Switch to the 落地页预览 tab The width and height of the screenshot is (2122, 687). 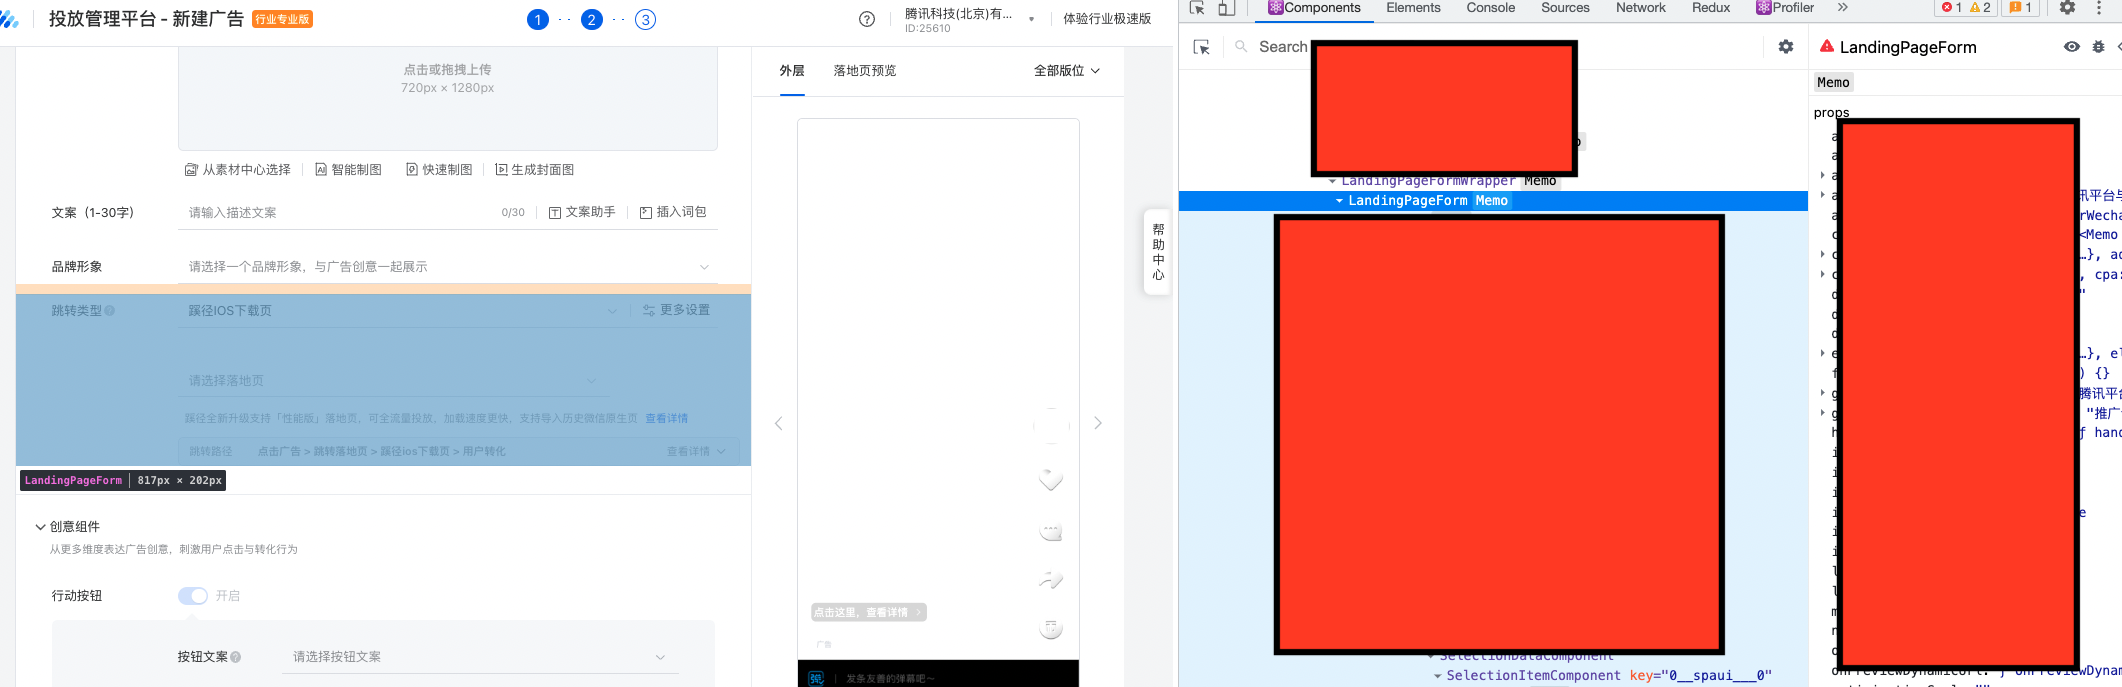[864, 71]
